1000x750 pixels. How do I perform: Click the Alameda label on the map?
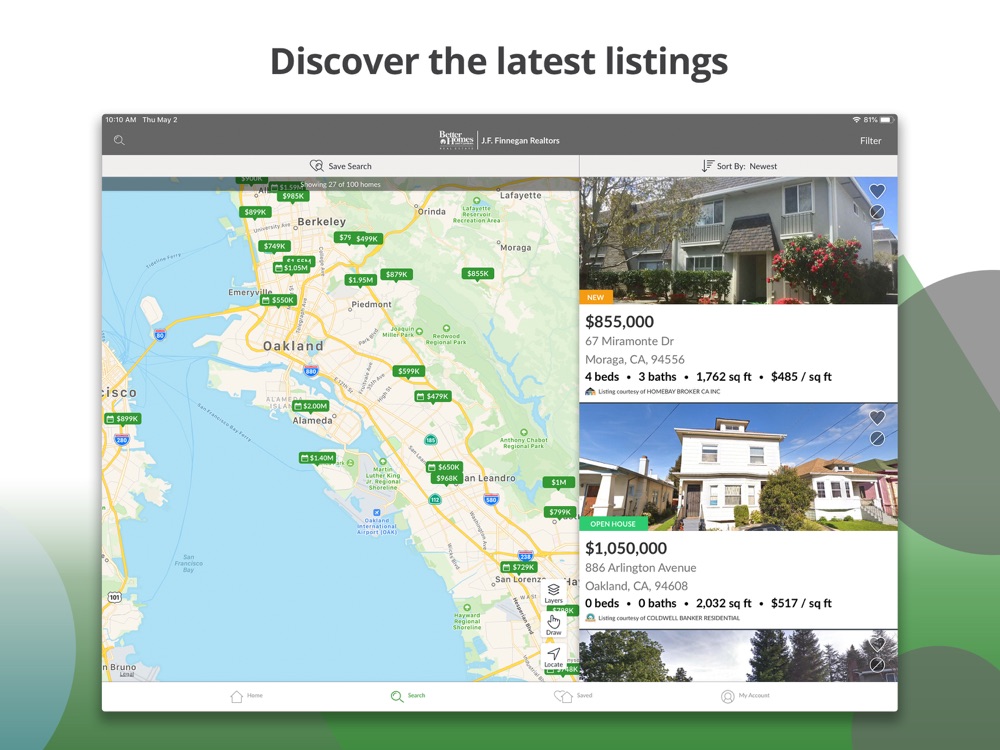coord(312,421)
